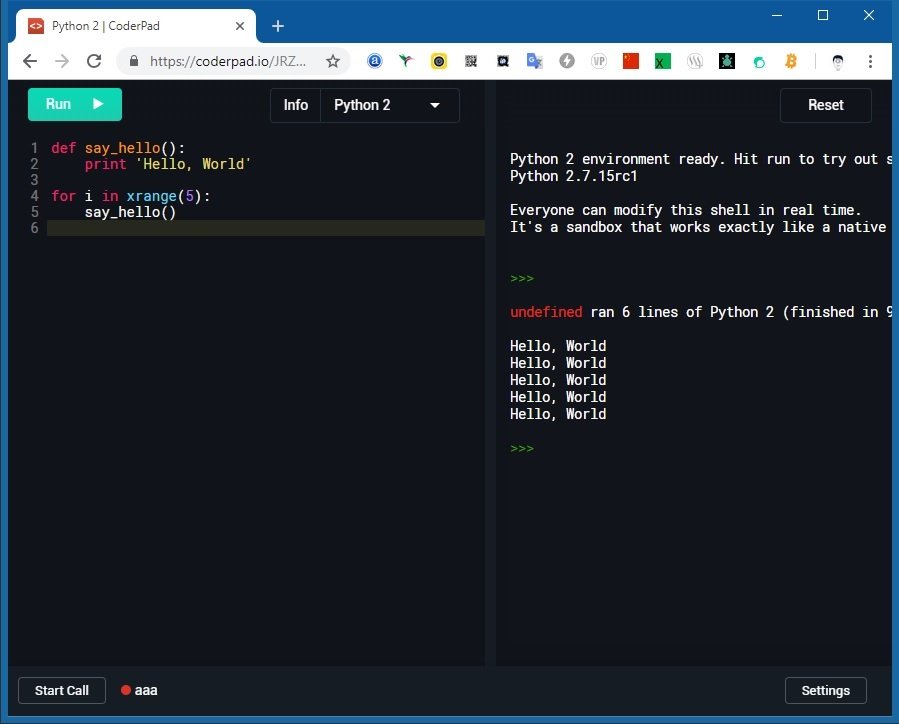Click the coderpad.io address bar
This screenshot has height=724, width=899.
(x=228, y=61)
